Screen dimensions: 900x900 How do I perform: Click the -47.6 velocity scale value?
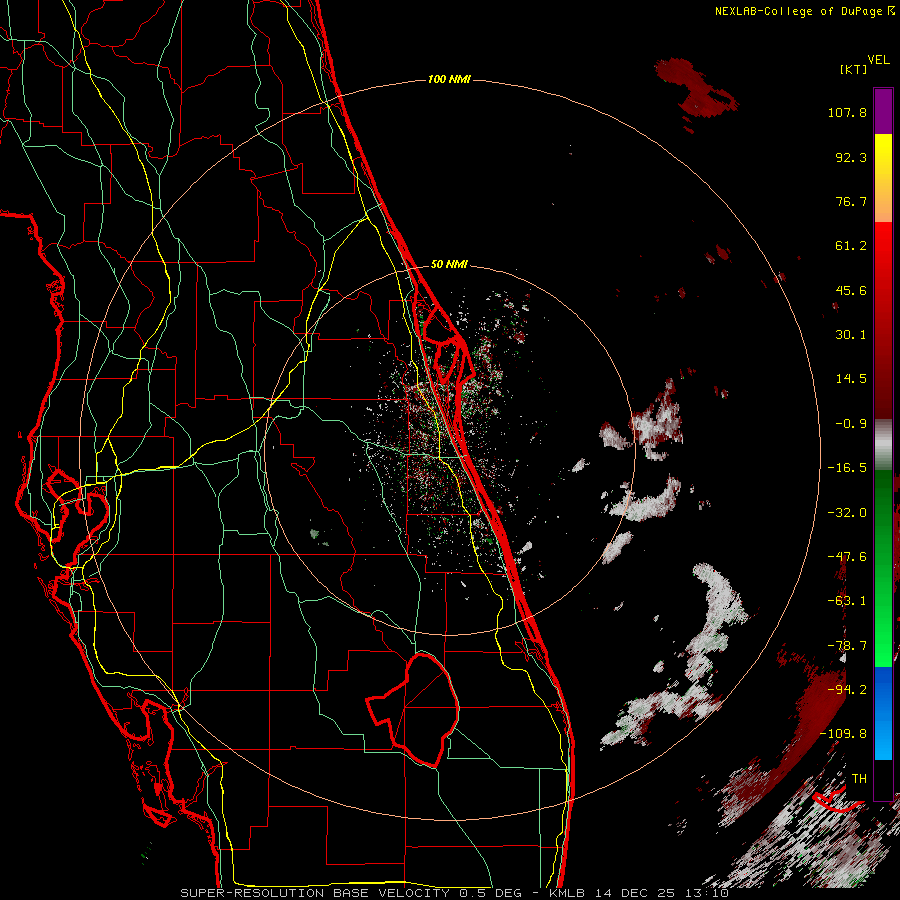point(847,557)
